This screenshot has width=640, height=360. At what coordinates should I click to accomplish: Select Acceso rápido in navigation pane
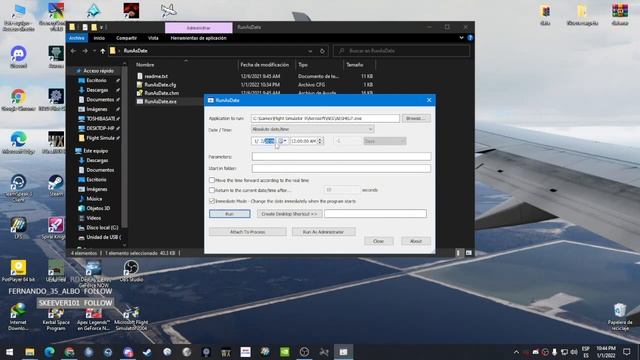click(98, 71)
